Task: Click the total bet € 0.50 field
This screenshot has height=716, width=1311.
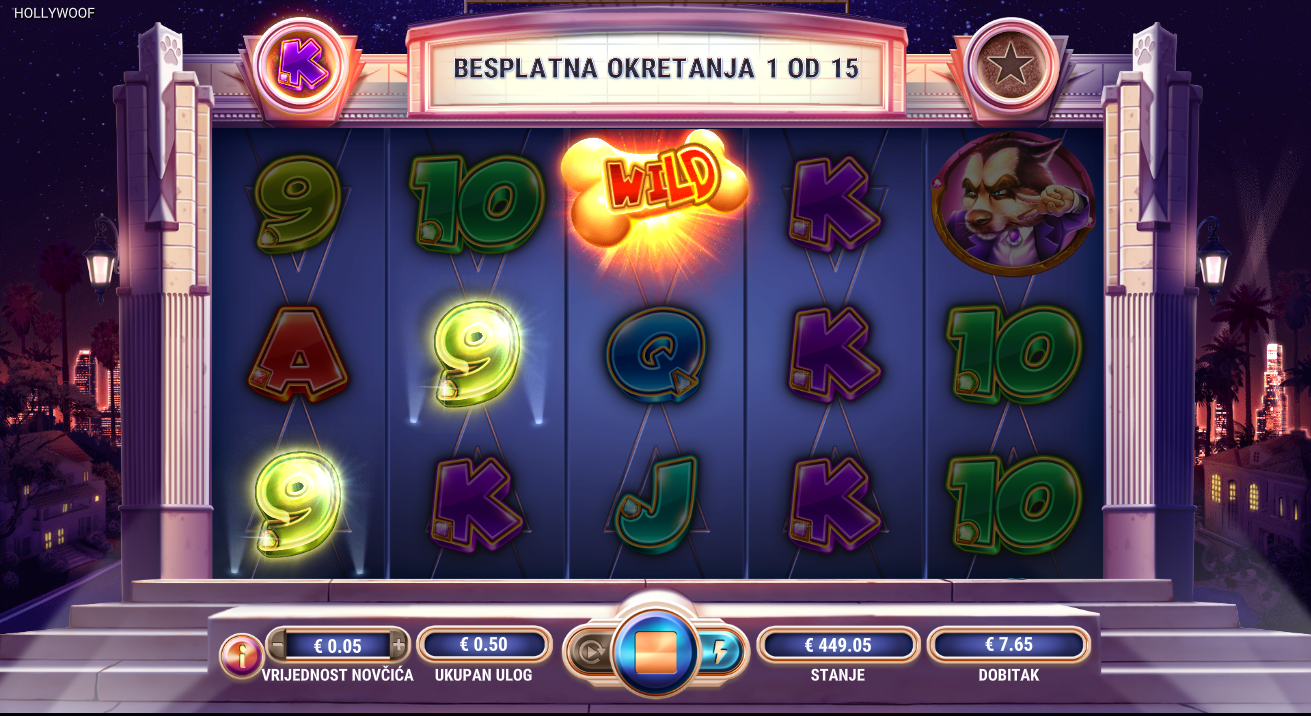Action: click(484, 645)
